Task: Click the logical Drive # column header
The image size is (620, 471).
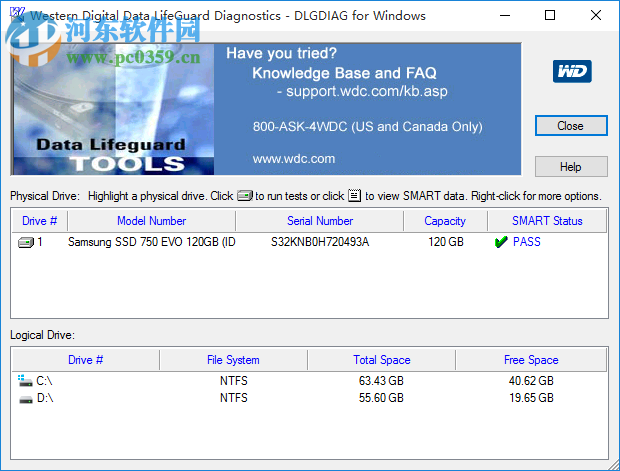Action: [x=85, y=360]
